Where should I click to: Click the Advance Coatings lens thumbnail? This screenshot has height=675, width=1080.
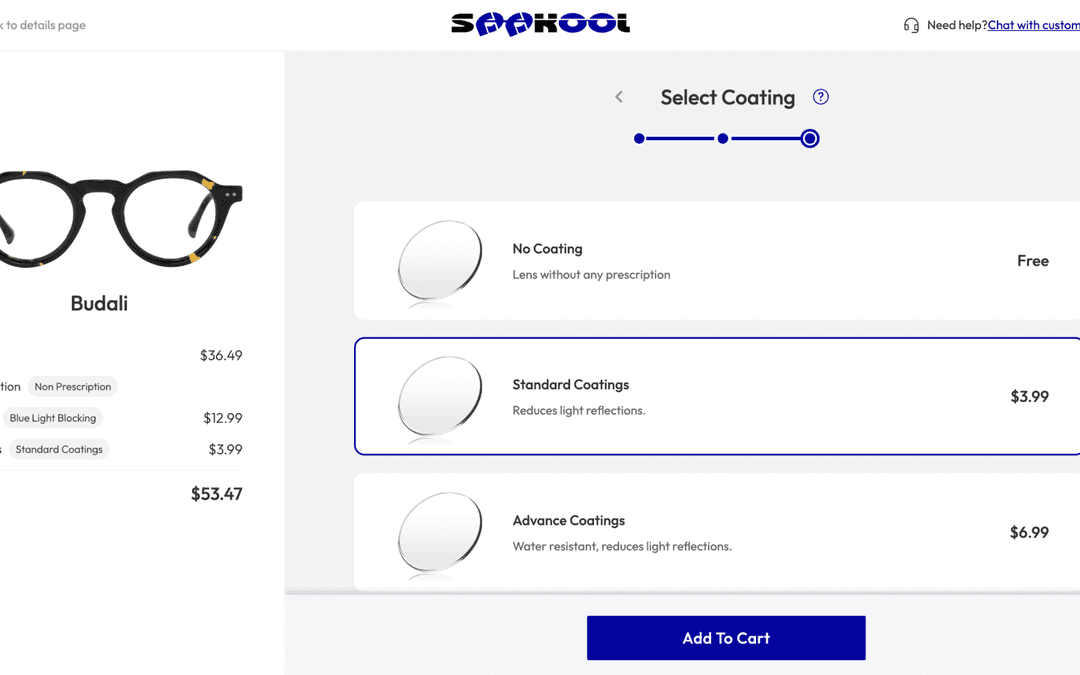point(440,532)
